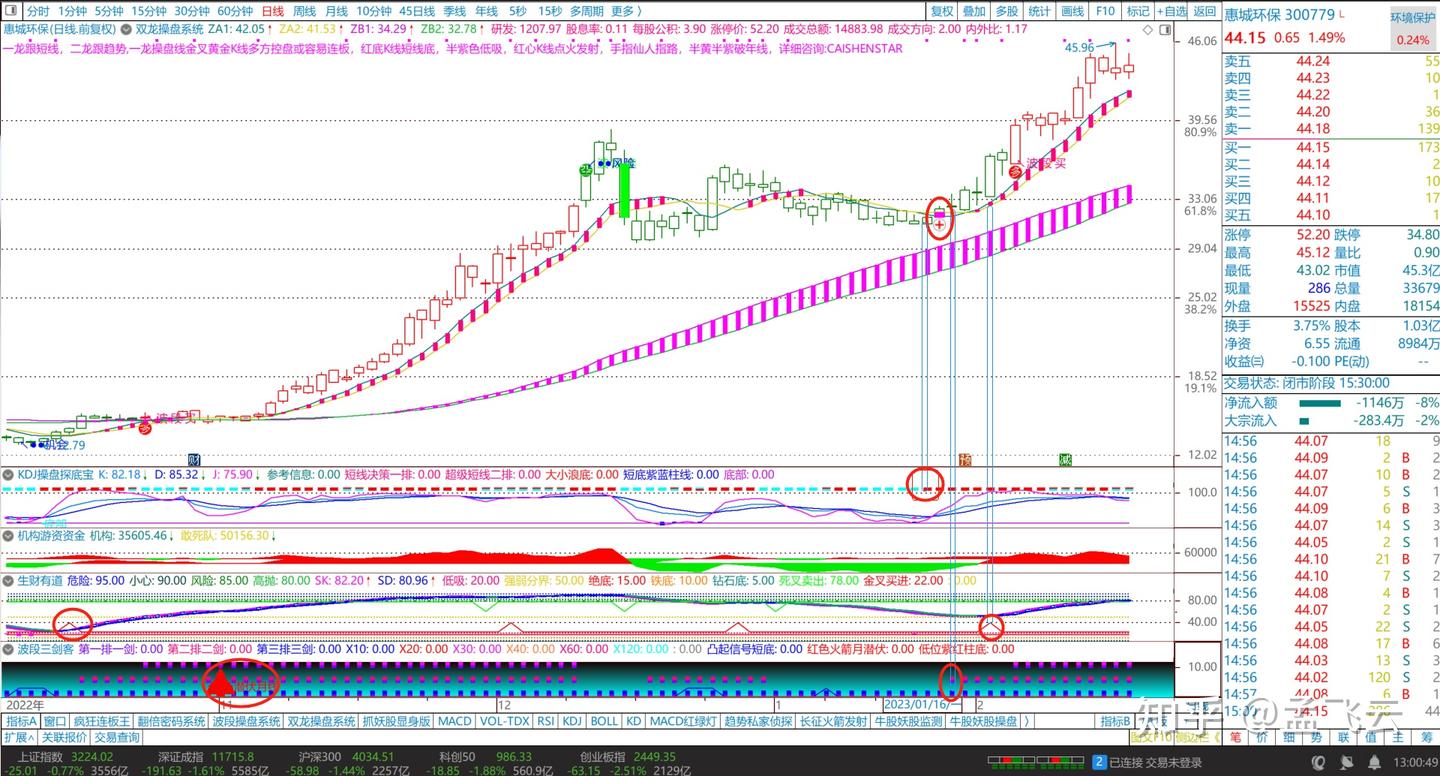Select the 抓妖股显身版 indicator tab
The height and width of the screenshot is (776, 1440).
[397, 721]
